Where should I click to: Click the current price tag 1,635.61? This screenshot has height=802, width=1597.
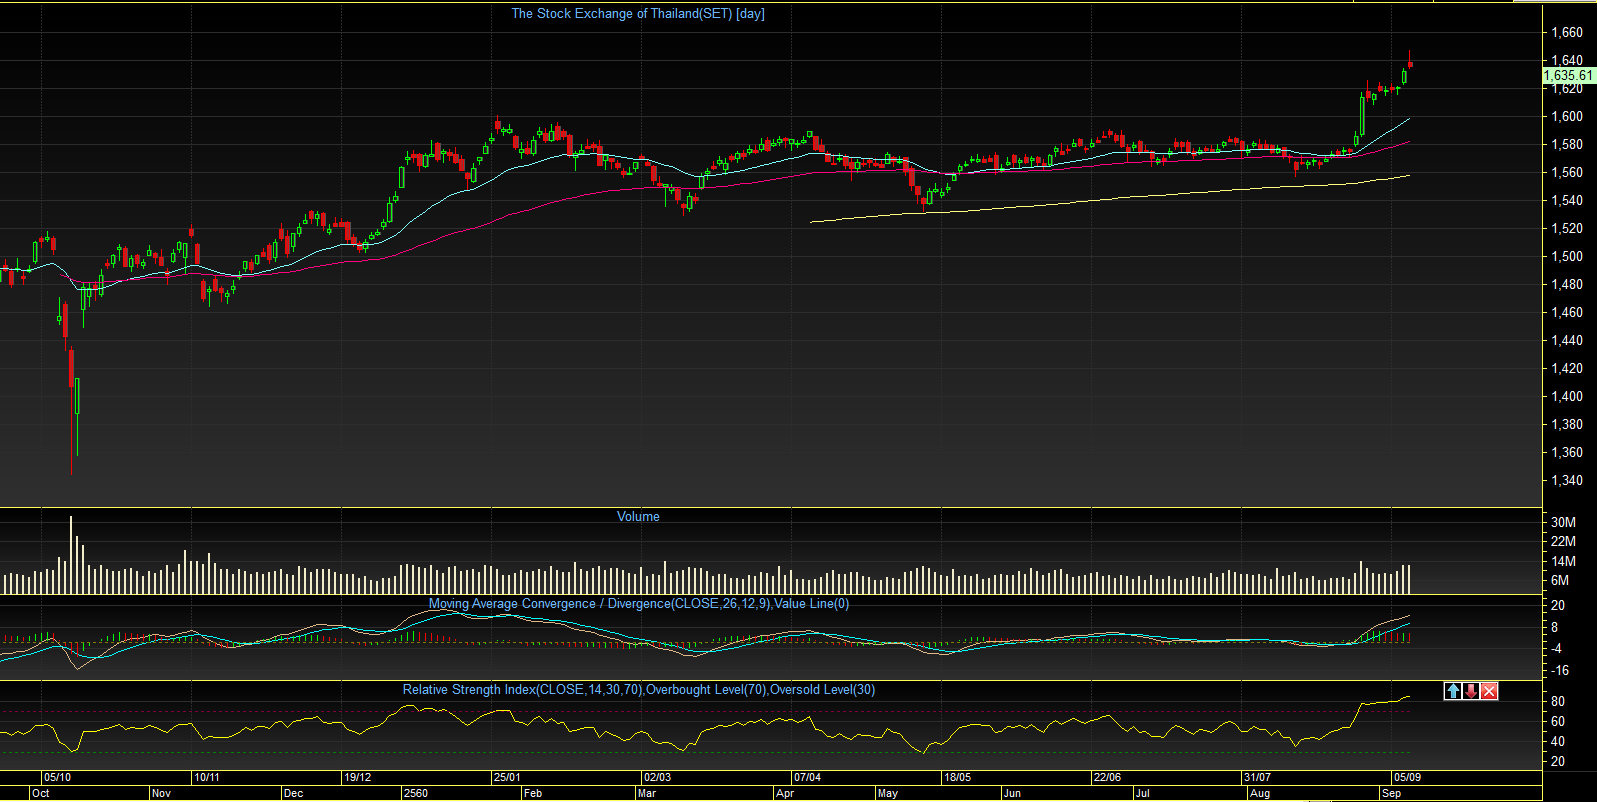point(1568,75)
